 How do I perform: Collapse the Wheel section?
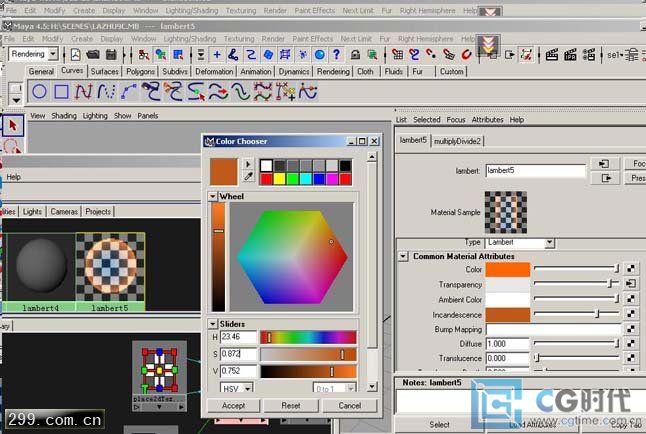tap(213, 197)
